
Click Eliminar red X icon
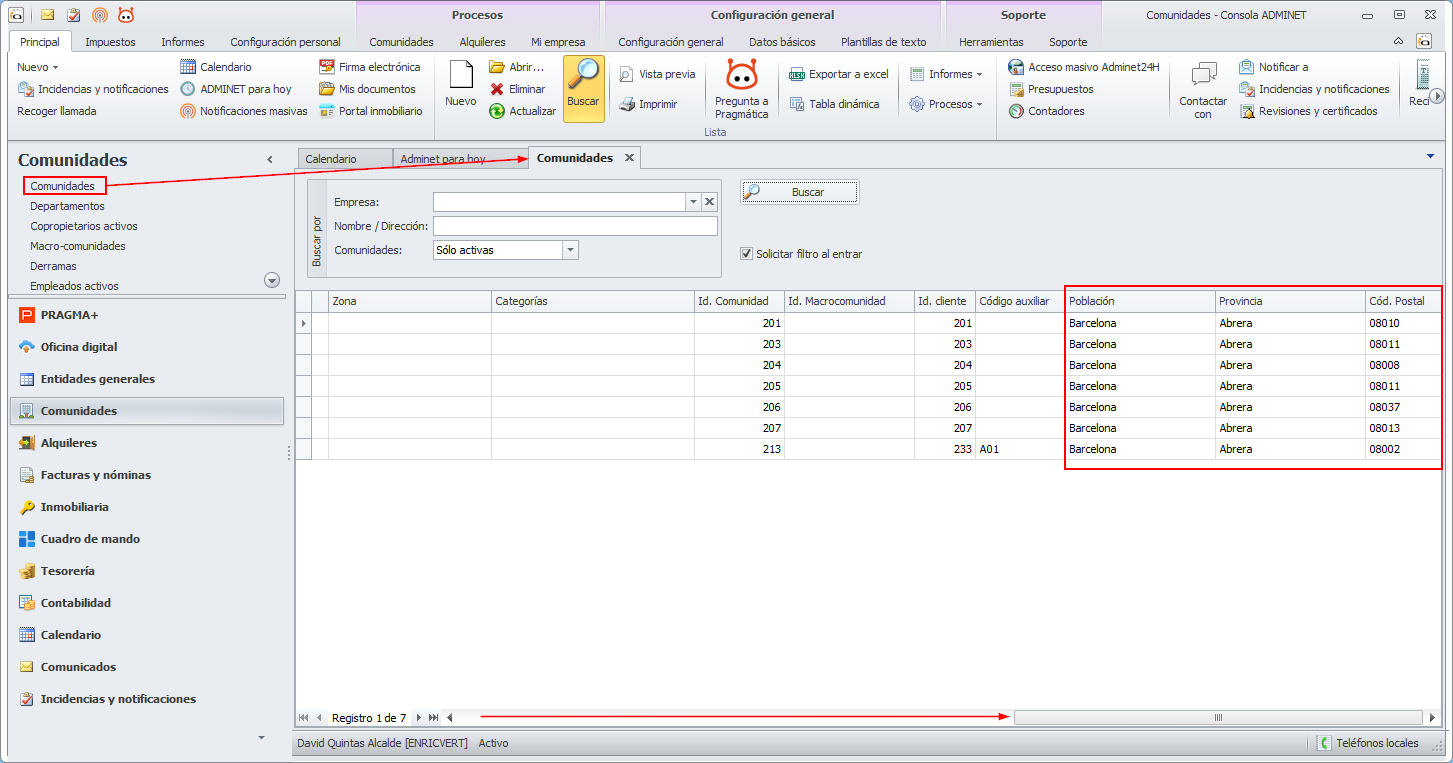pos(497,89)
